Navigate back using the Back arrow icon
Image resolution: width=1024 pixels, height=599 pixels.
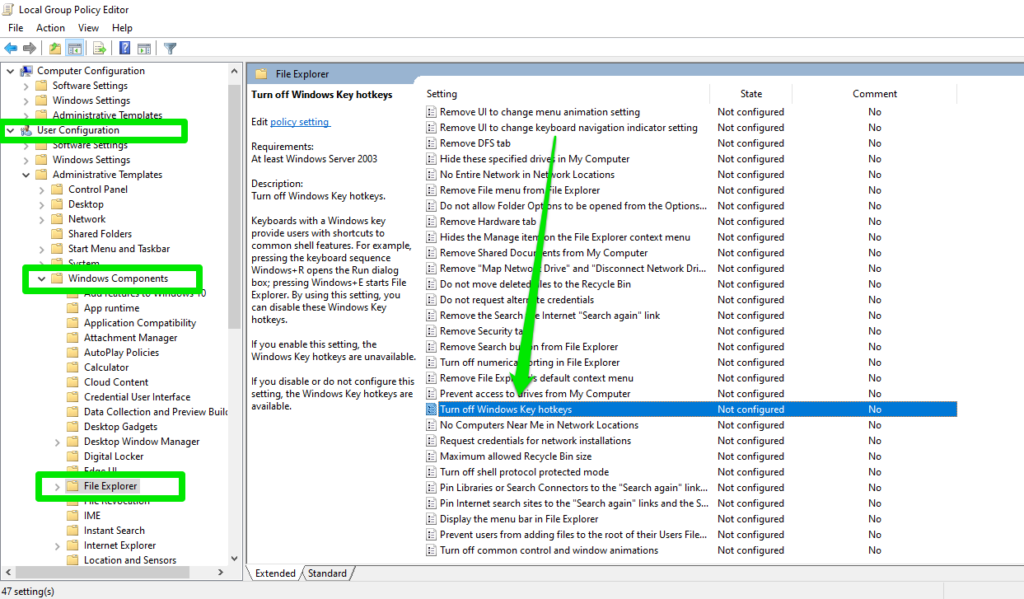(10, 48)
